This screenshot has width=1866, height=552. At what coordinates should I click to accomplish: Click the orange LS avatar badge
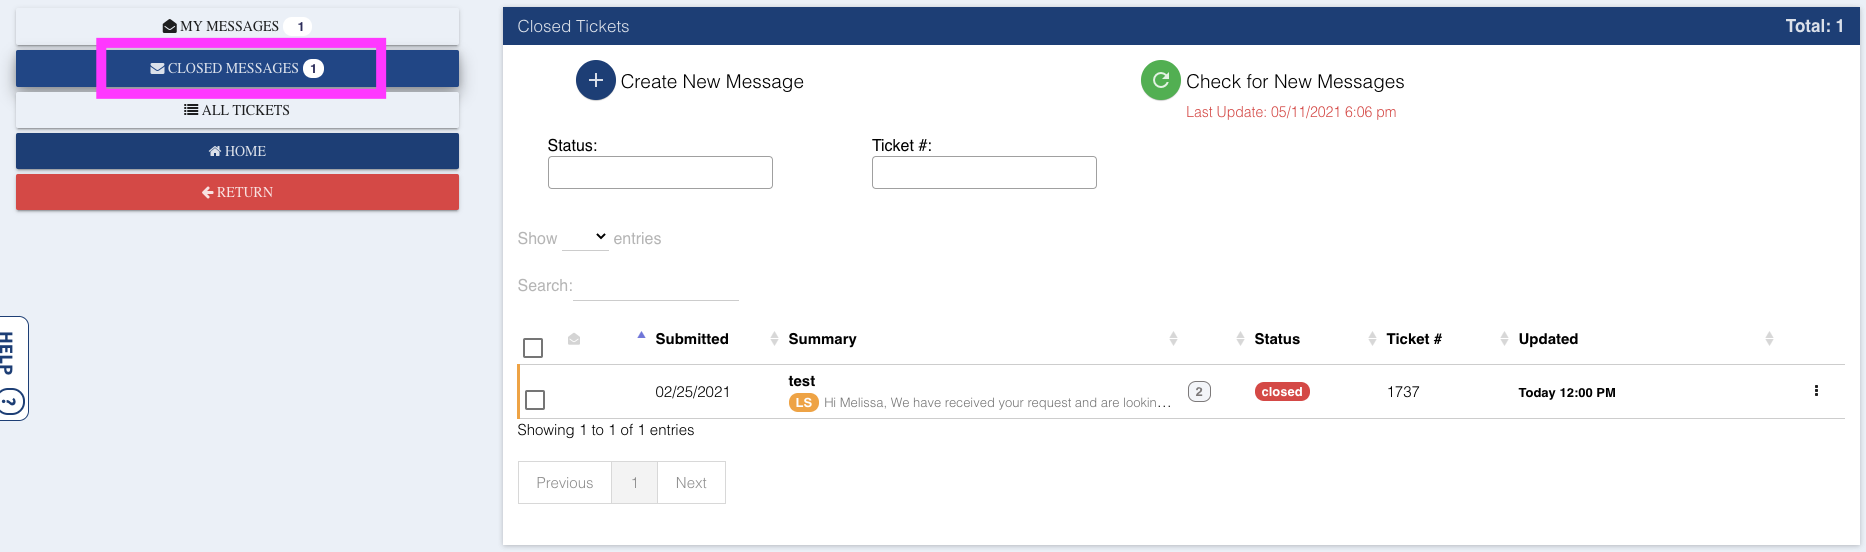[803, 402]
